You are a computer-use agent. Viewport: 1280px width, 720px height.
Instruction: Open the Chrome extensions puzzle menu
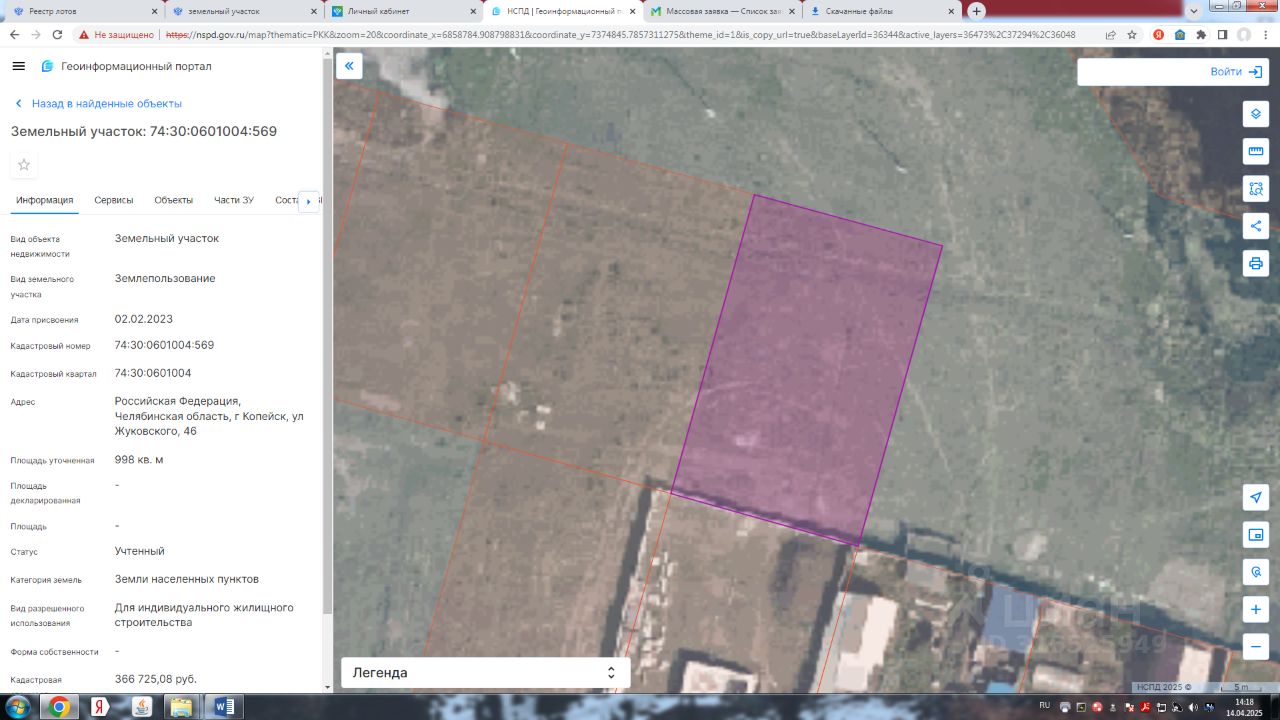point(1201,34)
